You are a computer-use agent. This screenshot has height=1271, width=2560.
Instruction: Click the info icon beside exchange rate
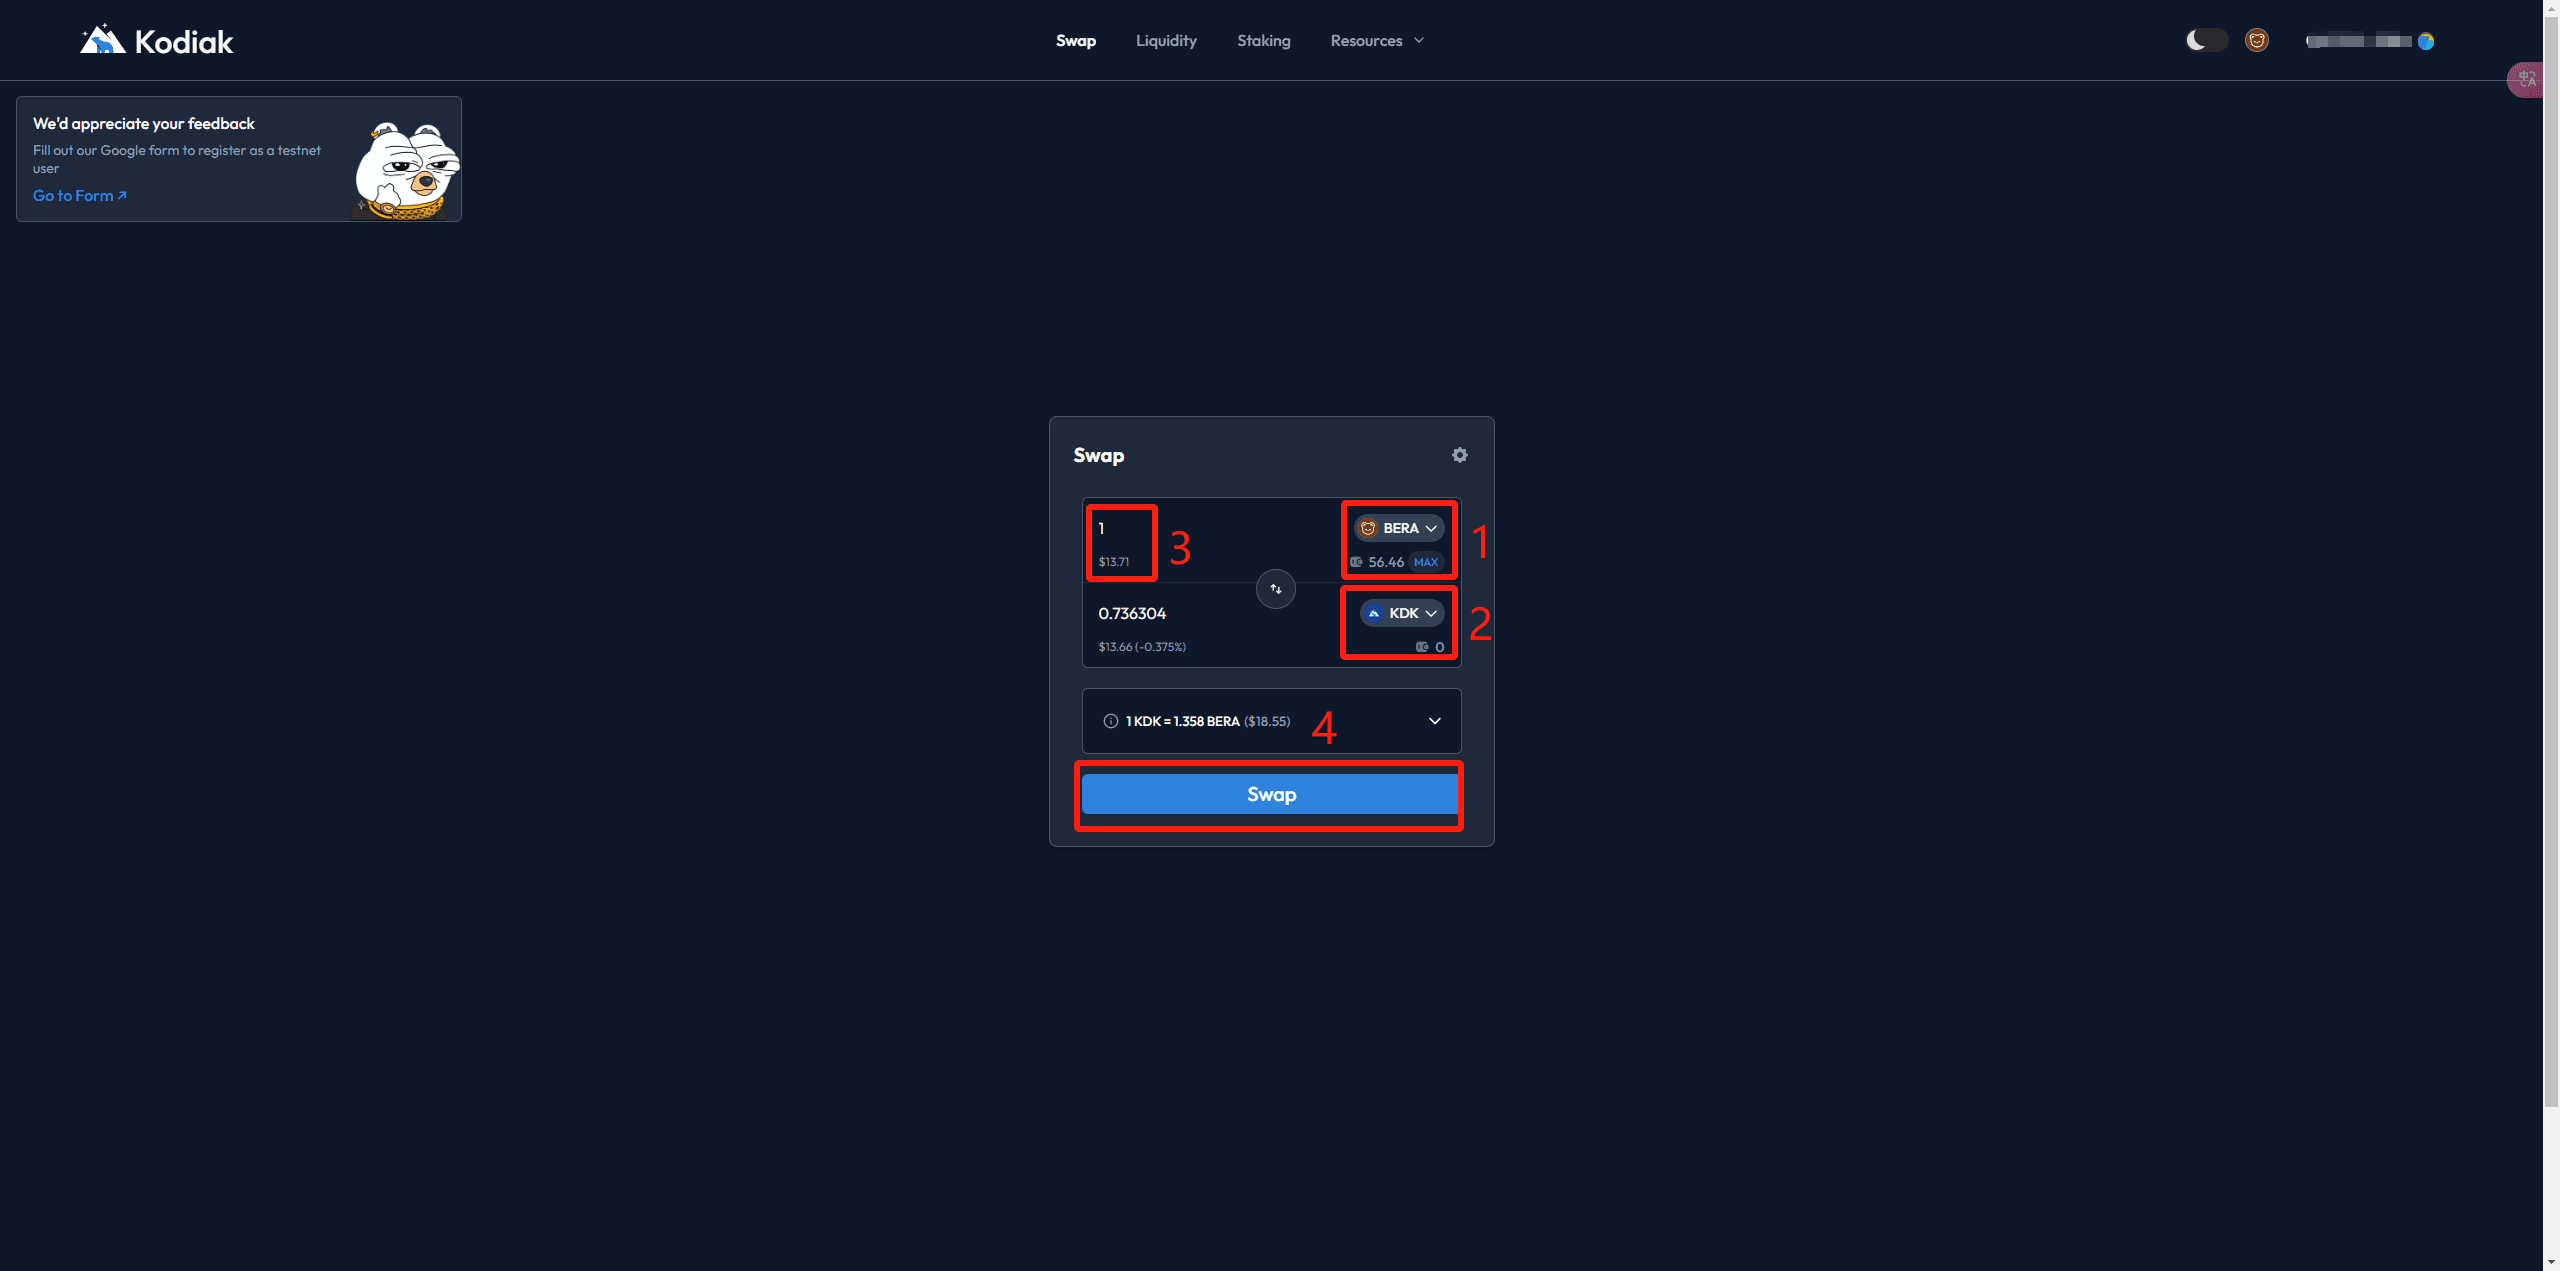pos(1110,721)
